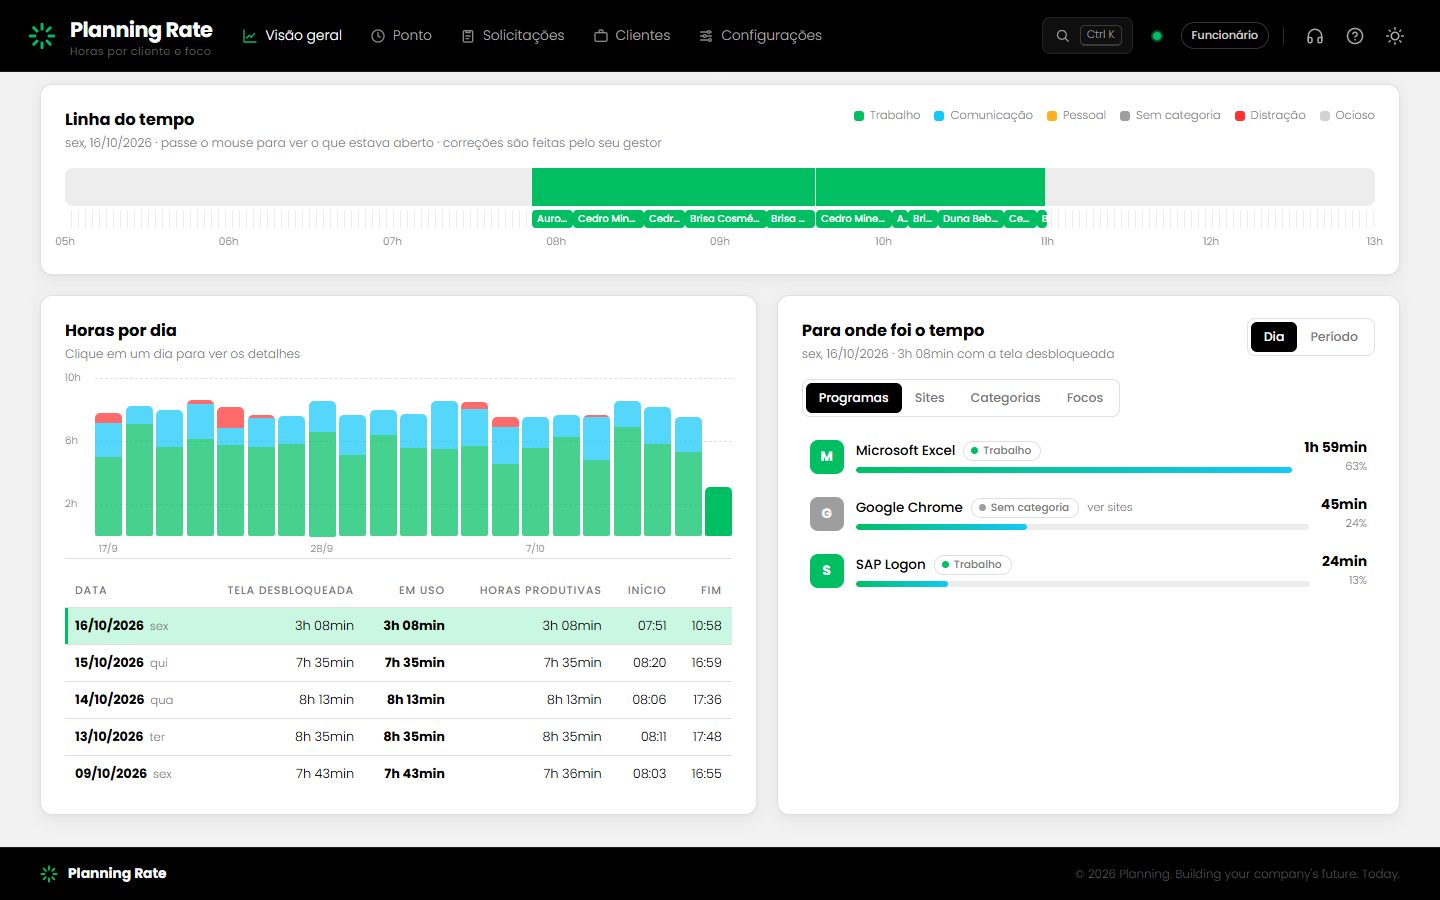Go to Visão geral in the navigation
The image size is (1440, 900).
coord(292,36)
